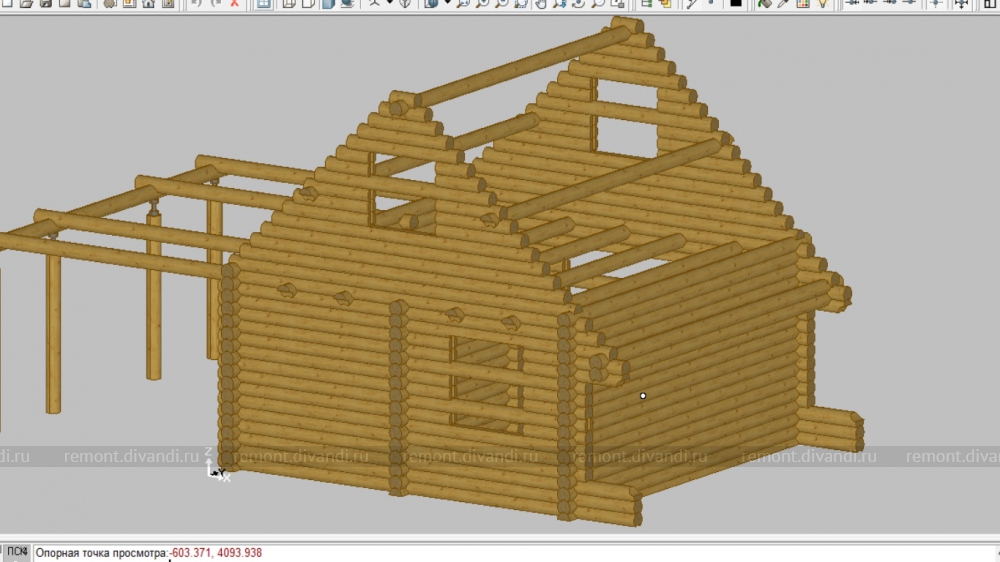This screenshot has width=1000, height=562.
Task: Toggle the grid display toolbar button
Action: (264, 3)
